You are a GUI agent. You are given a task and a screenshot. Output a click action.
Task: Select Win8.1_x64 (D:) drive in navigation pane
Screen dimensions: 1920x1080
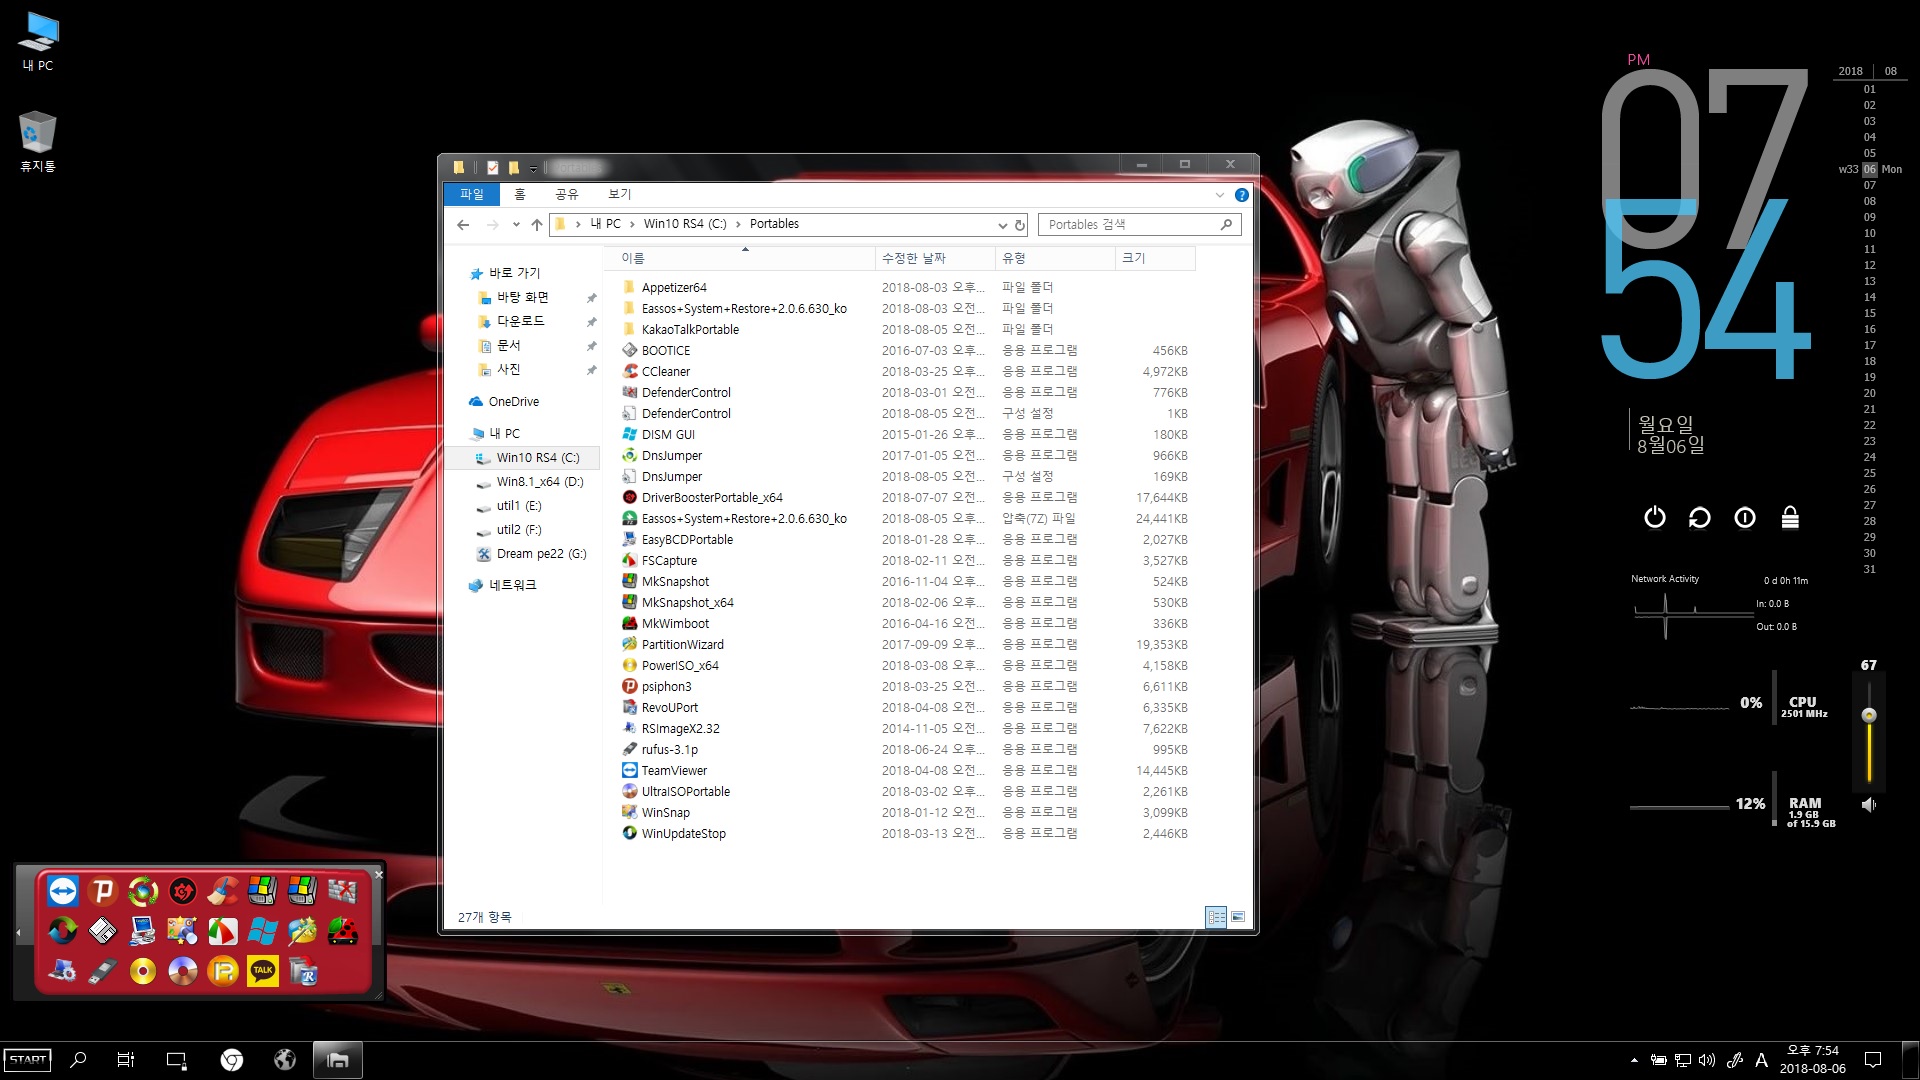[x=540, y=482]
